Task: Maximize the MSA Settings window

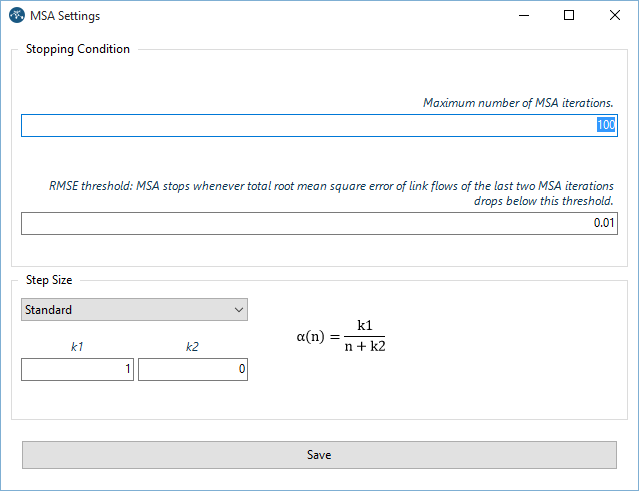Action: pos(569,16)
